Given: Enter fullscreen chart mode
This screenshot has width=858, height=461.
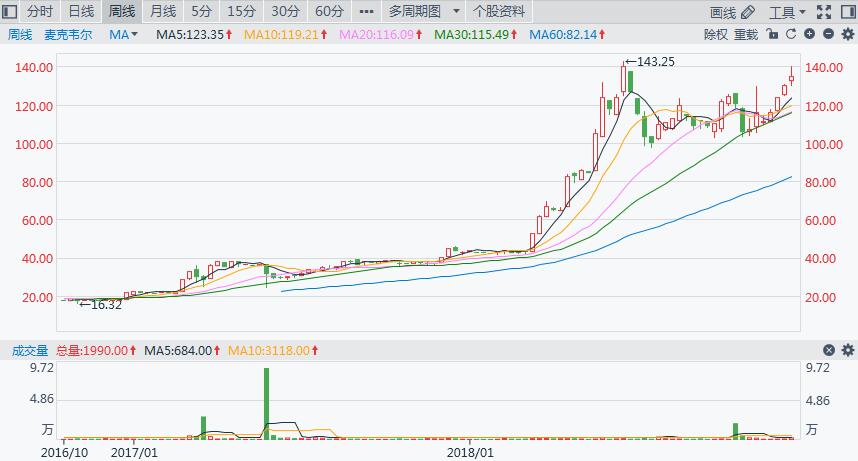Looking at the screenshot, I should [x=824, y=11].
